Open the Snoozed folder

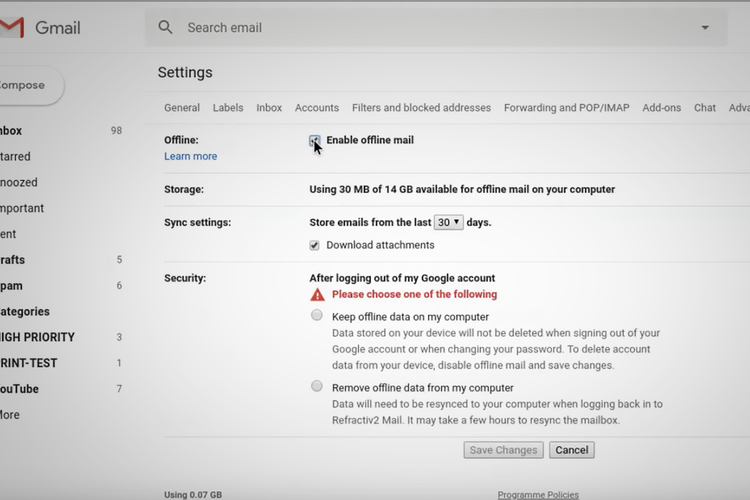point(19,182)
